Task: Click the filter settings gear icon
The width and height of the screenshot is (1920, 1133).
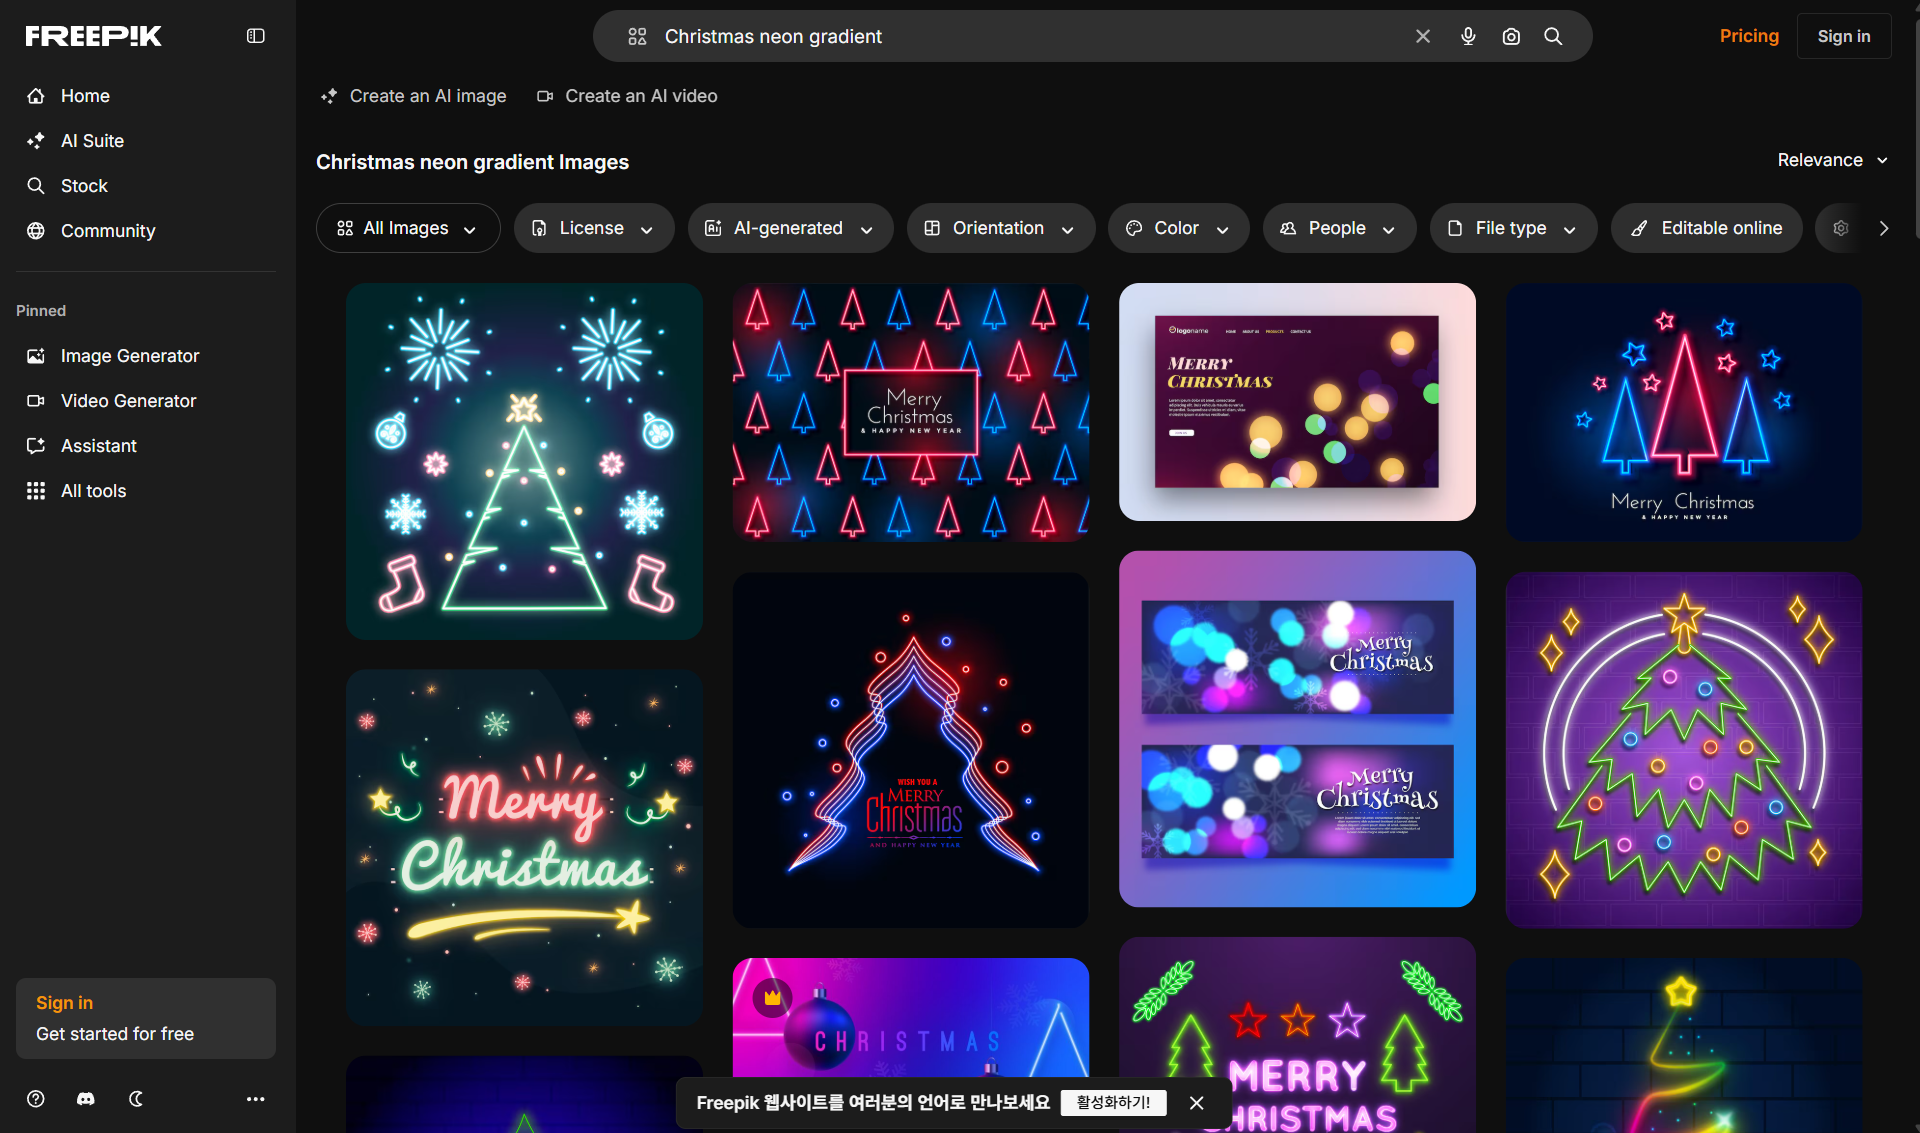Action: point(1840,228)
